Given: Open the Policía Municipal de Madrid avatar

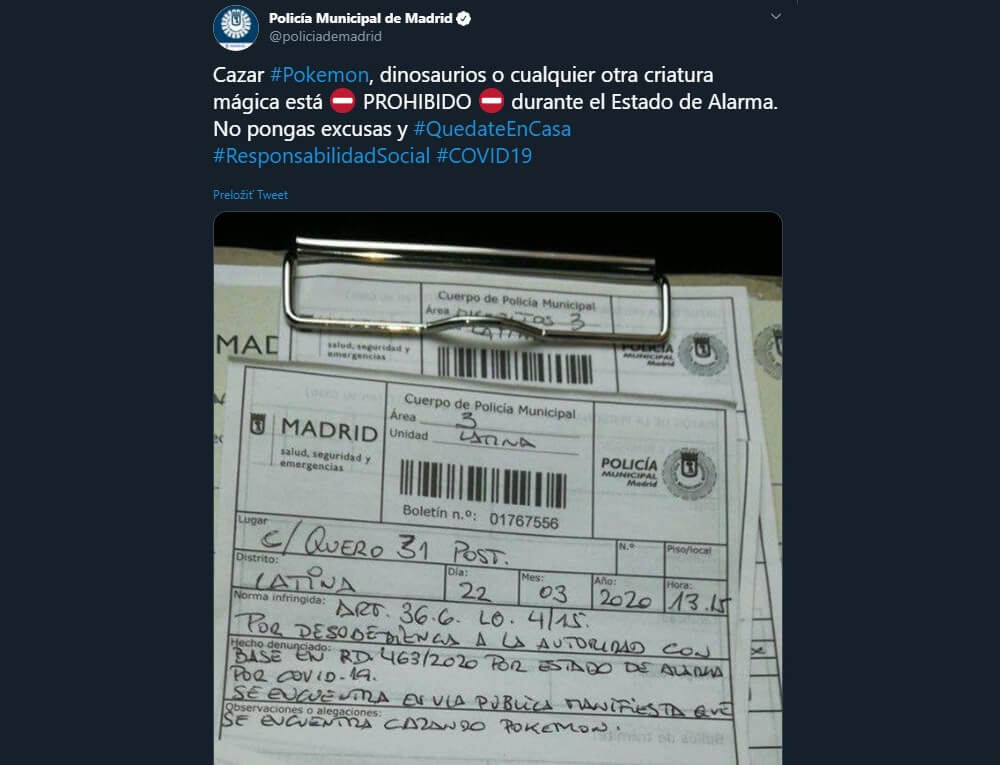Looking at the screenshot, I should point(235,27).
